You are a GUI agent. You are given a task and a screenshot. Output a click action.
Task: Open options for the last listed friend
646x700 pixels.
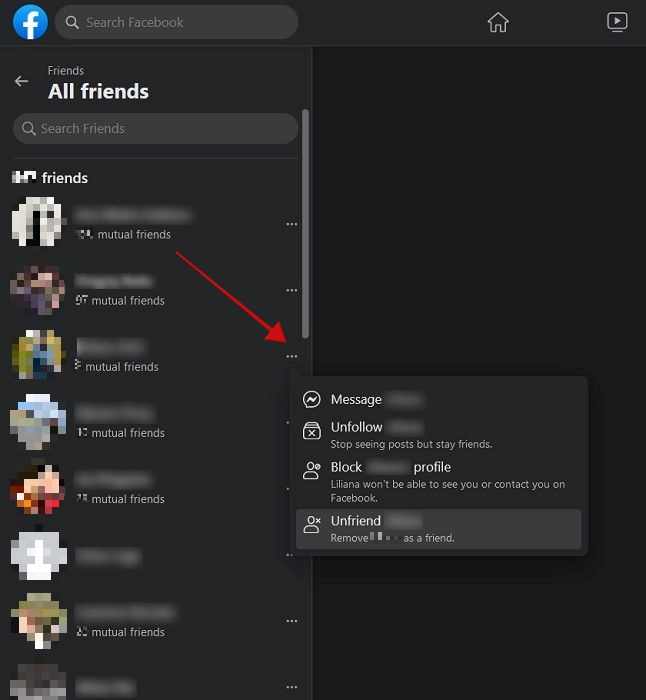292,687
